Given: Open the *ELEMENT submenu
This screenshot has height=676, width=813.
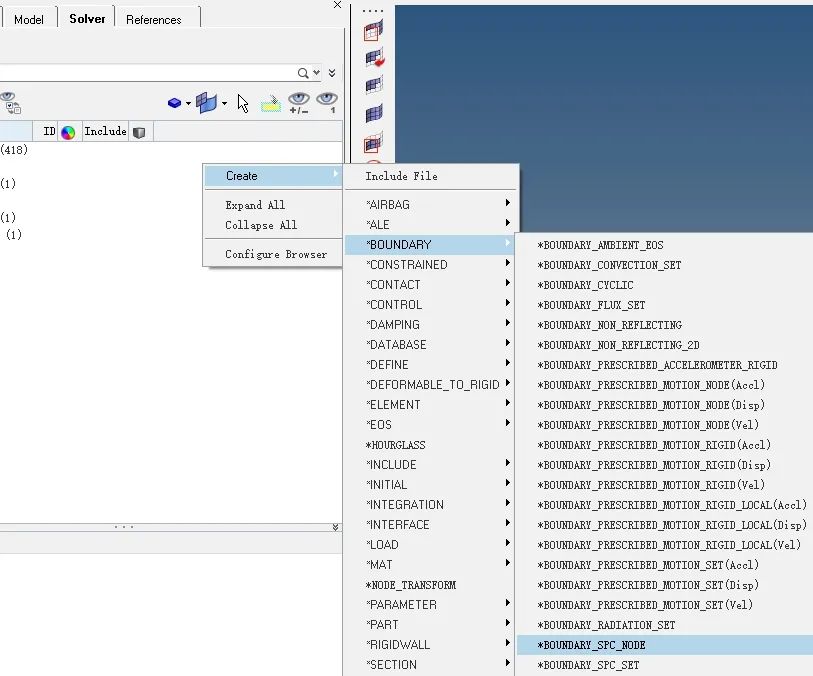Looking at the screenshot, I should pyautogui.click(x=431, y=404).
